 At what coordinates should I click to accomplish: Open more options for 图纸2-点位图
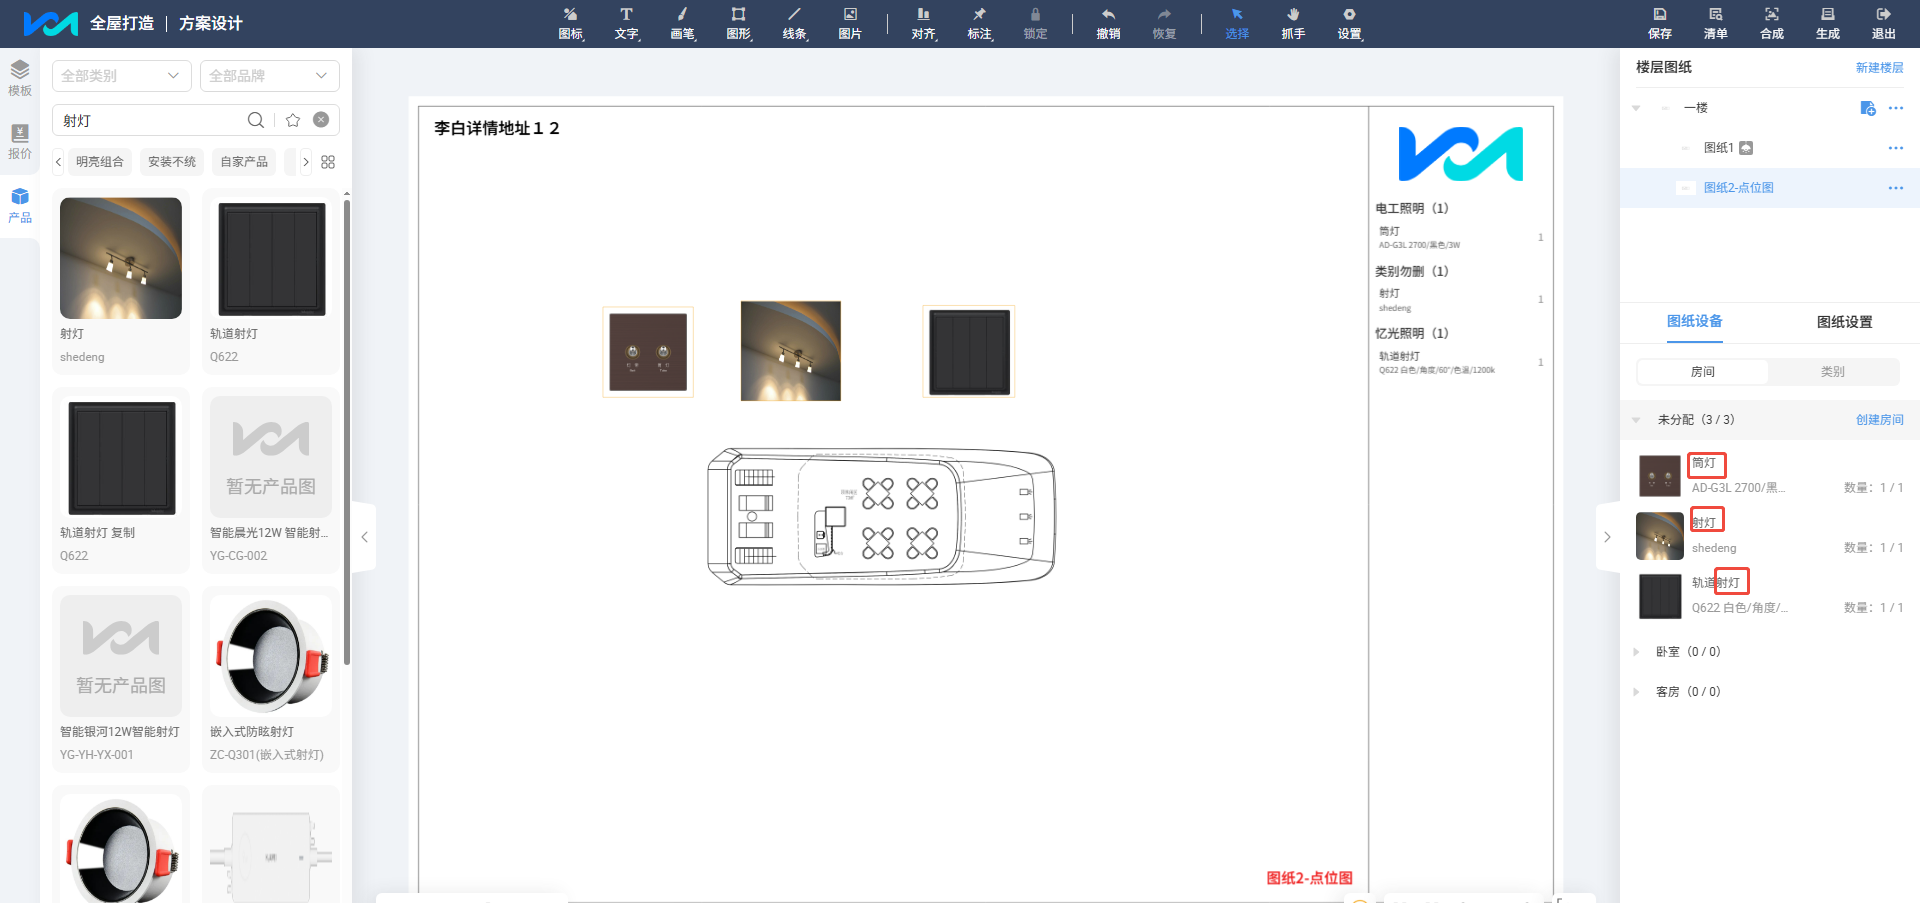(1896, 188)
